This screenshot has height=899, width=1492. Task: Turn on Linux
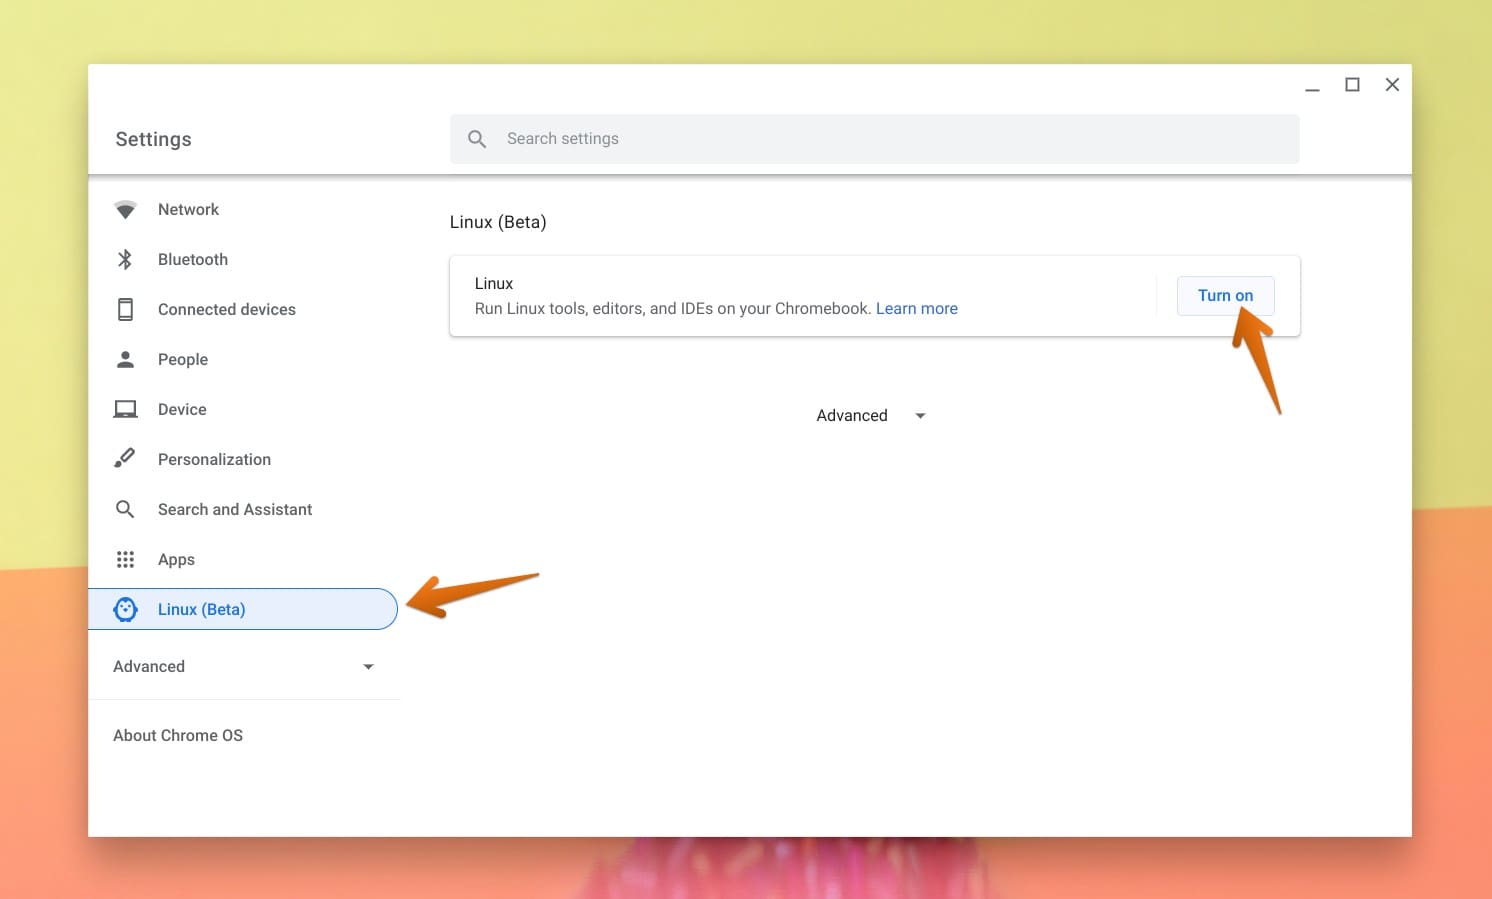[1225, 295]
